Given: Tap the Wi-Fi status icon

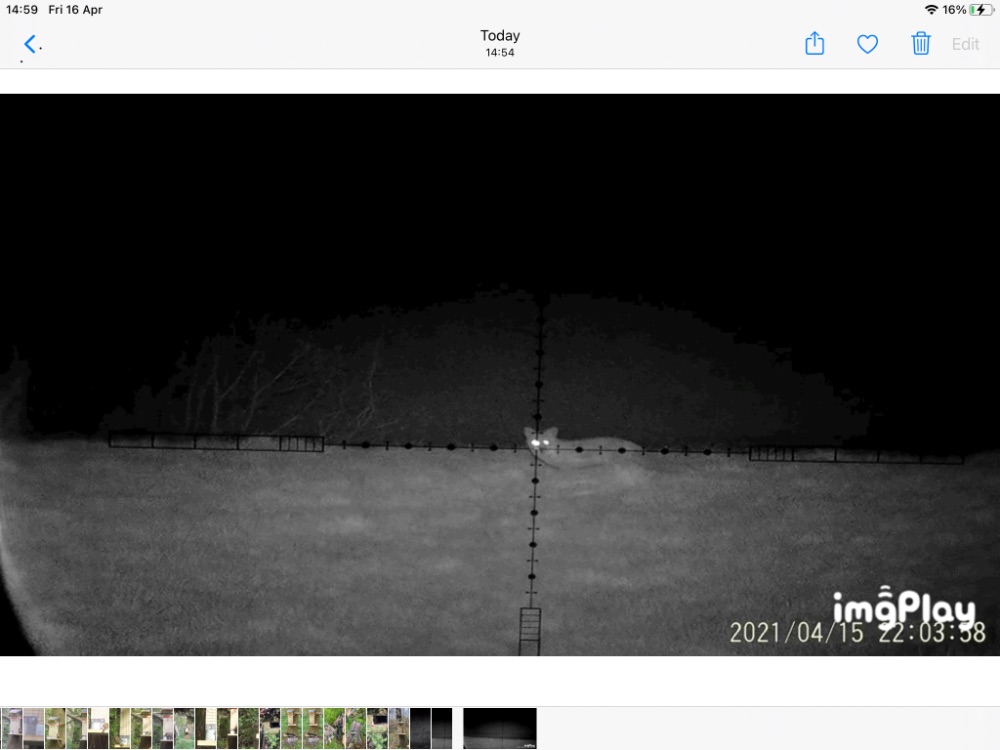Looking at the screenshot, I should pos(931,10).
